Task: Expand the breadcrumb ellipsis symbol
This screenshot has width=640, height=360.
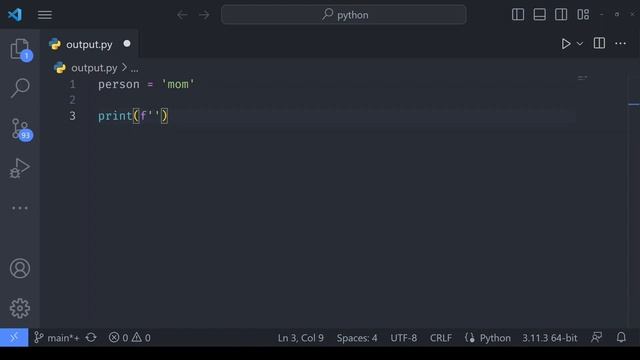Action: coord(134,69)
